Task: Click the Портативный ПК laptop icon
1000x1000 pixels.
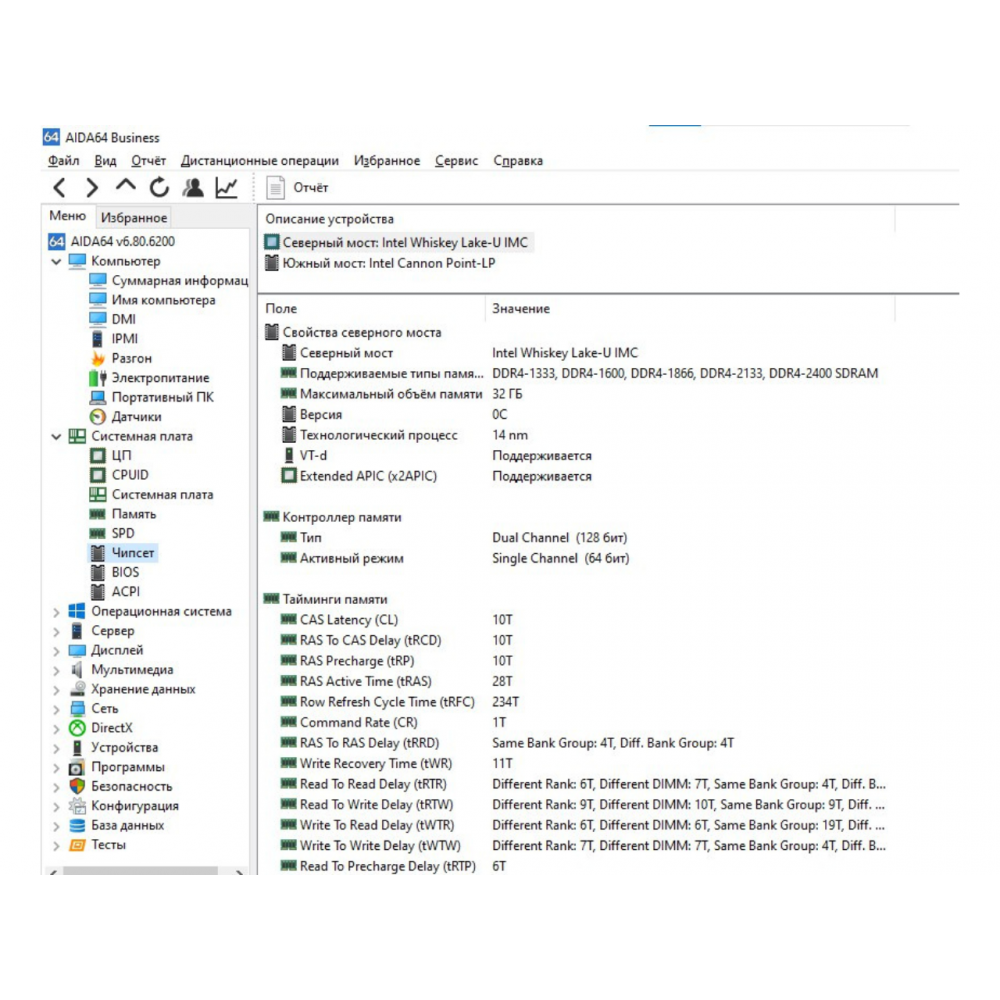Action: [98, 397]
